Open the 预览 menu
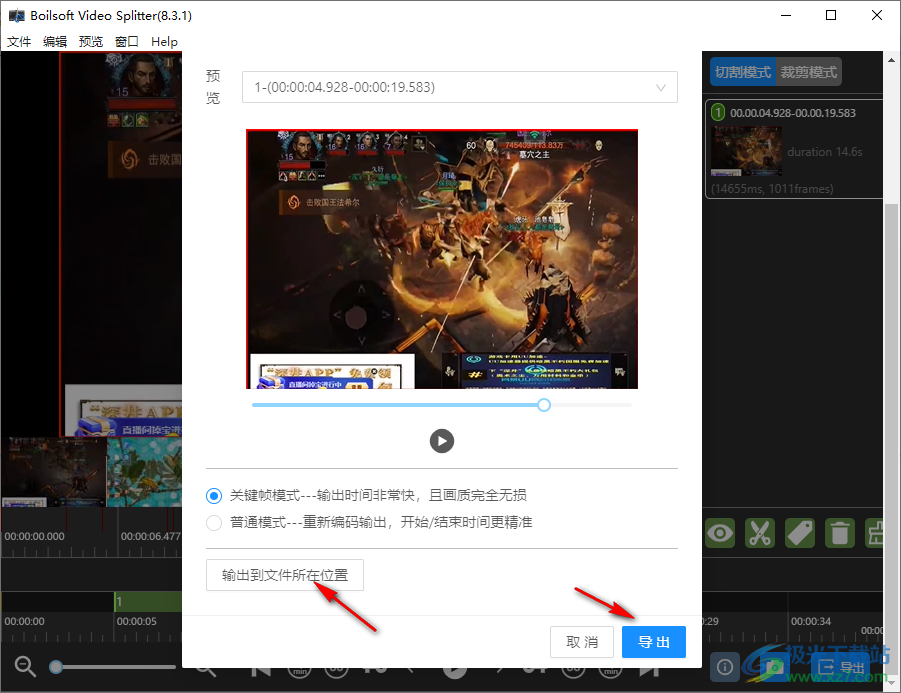901x693 pixels. point(91,41)
